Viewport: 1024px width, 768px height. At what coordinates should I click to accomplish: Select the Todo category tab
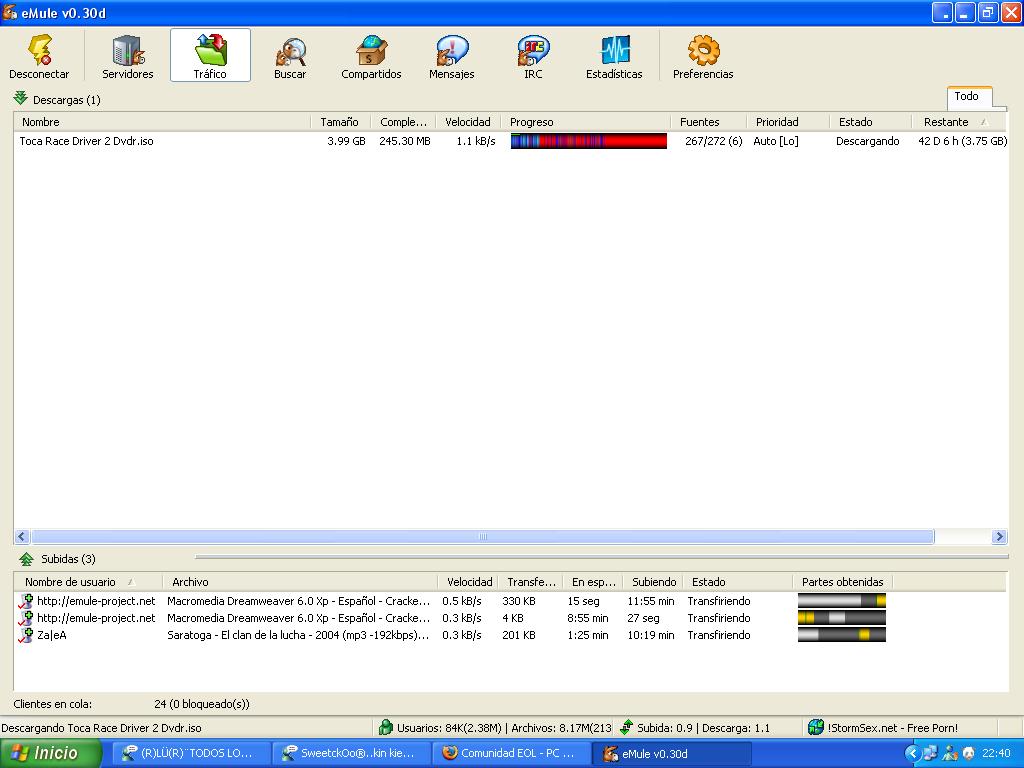(969, 97)
